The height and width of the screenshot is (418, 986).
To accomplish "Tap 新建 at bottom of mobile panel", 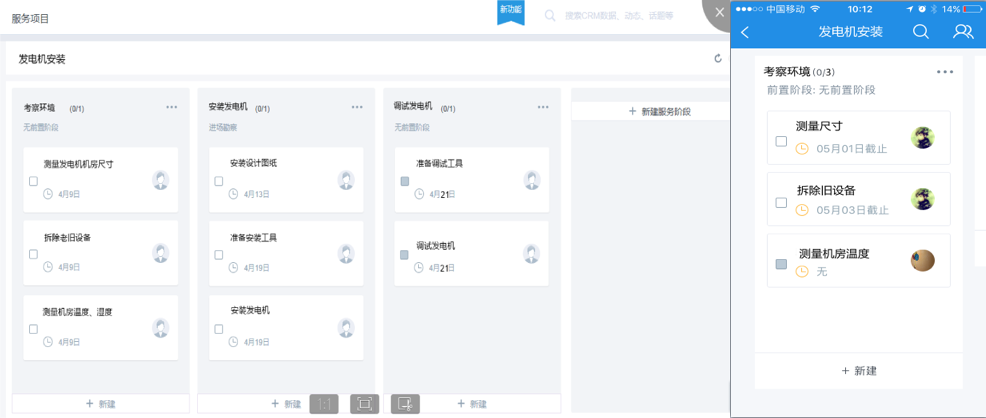I will [x=859, y=370].
